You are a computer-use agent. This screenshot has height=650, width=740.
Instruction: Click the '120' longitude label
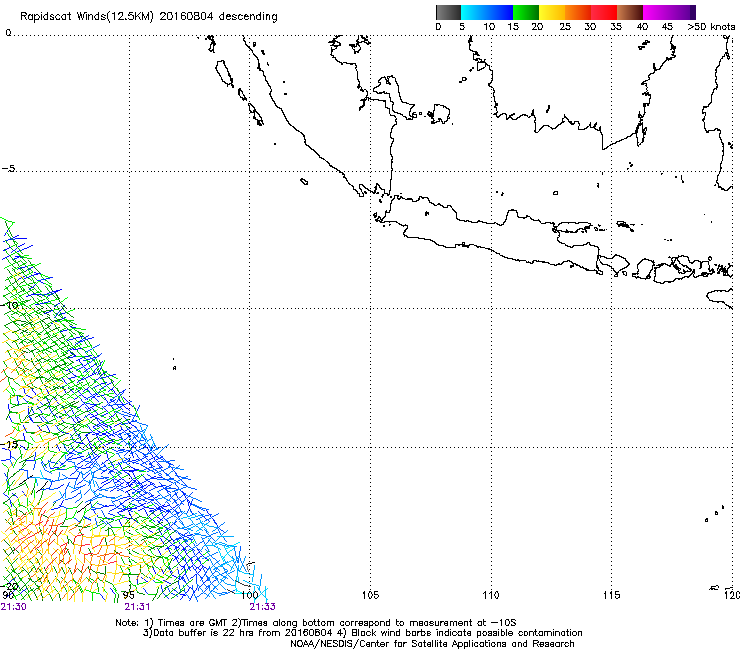pos(731,595)
